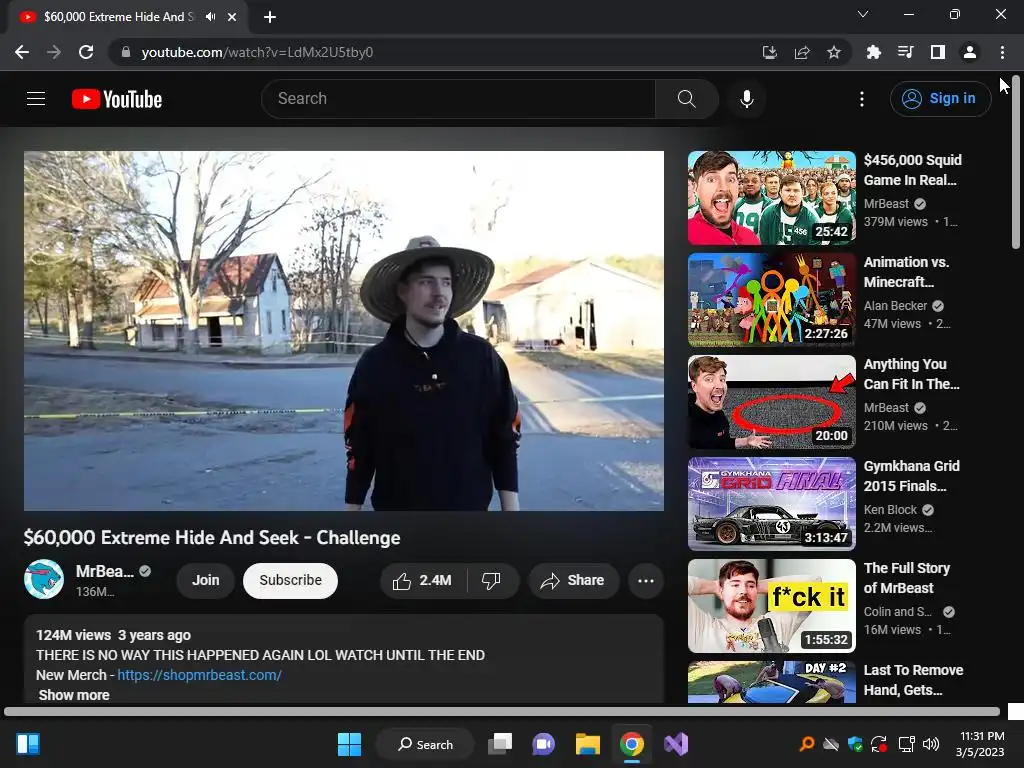Click the 124M views text
The image size is (1024, 768).
[73, 635]
